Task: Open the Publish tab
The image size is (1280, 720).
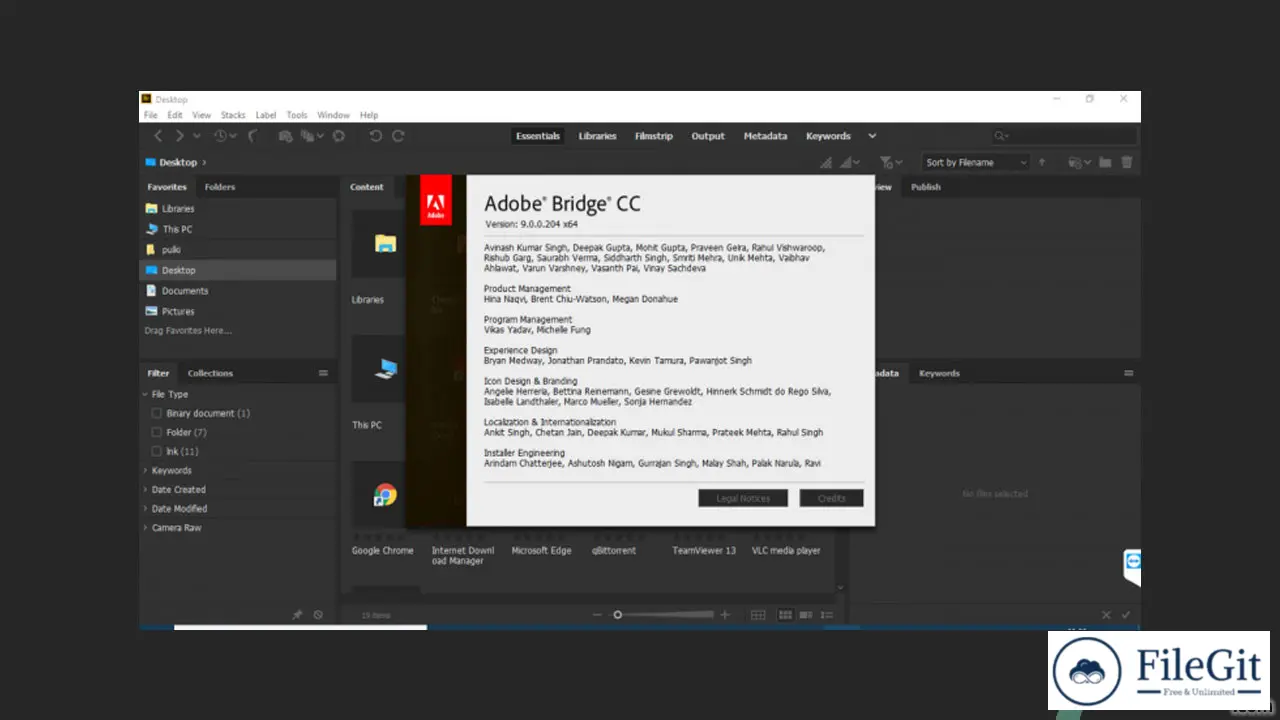Action: (926, 187)
